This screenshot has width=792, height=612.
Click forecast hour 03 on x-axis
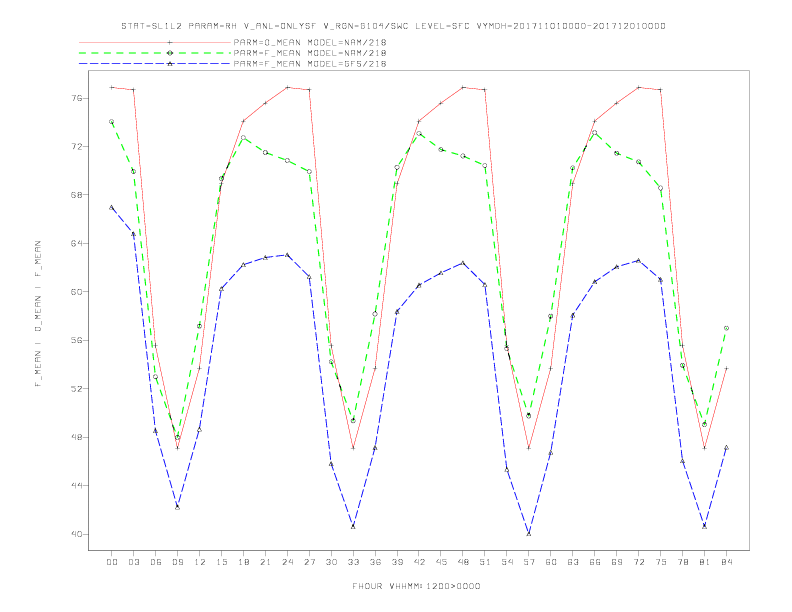point(133,562)
